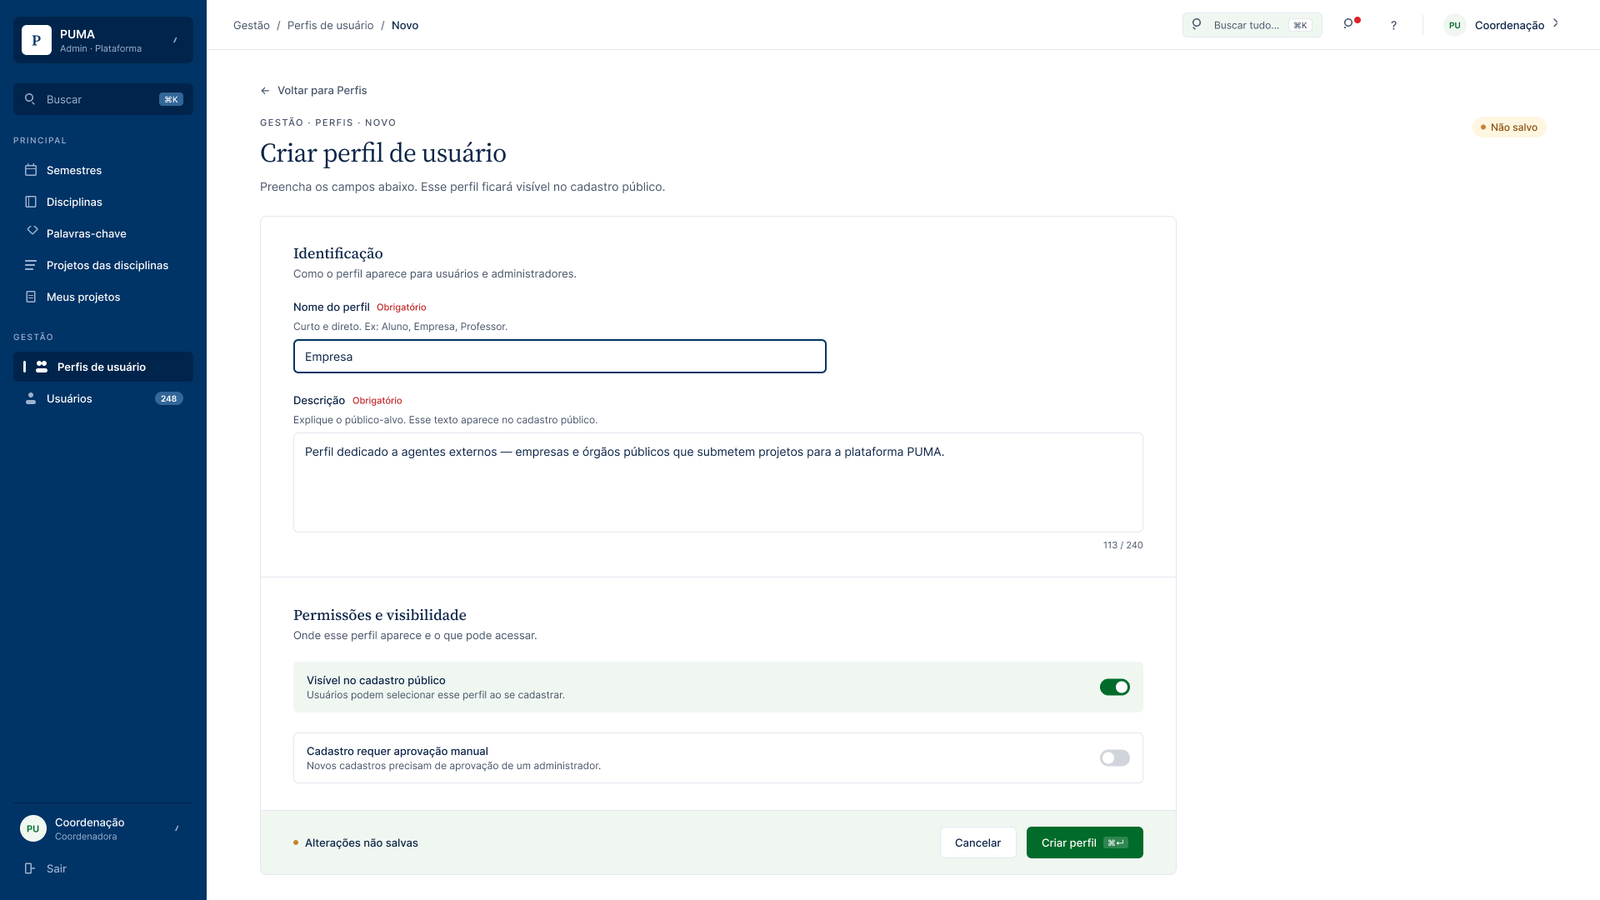Open the help question mark icon
Image resolution: width=1600 pixels, height=900 pixels.
click(1393, 25)
